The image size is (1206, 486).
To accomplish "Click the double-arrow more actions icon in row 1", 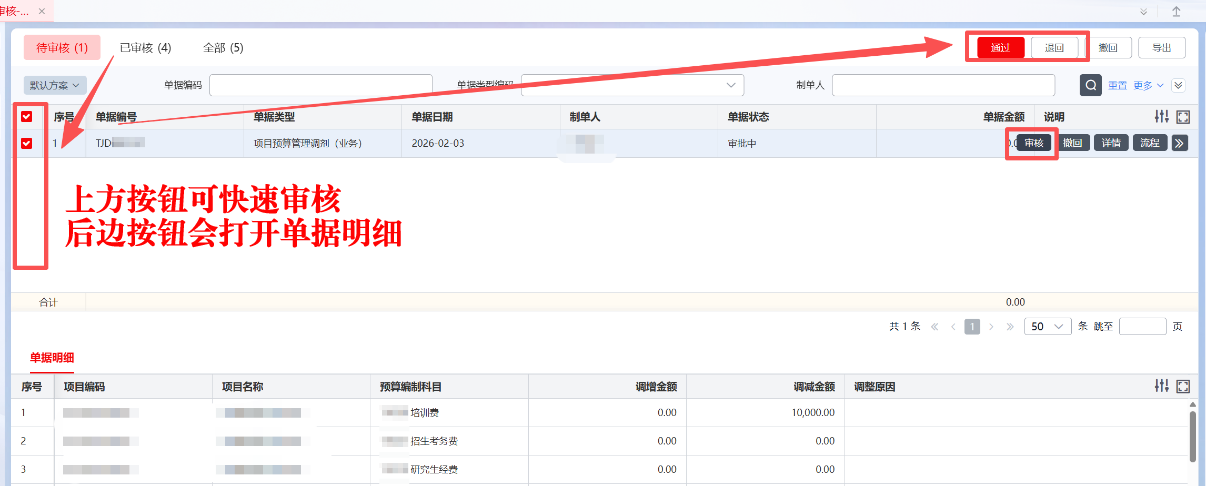I will (1179, 143).
